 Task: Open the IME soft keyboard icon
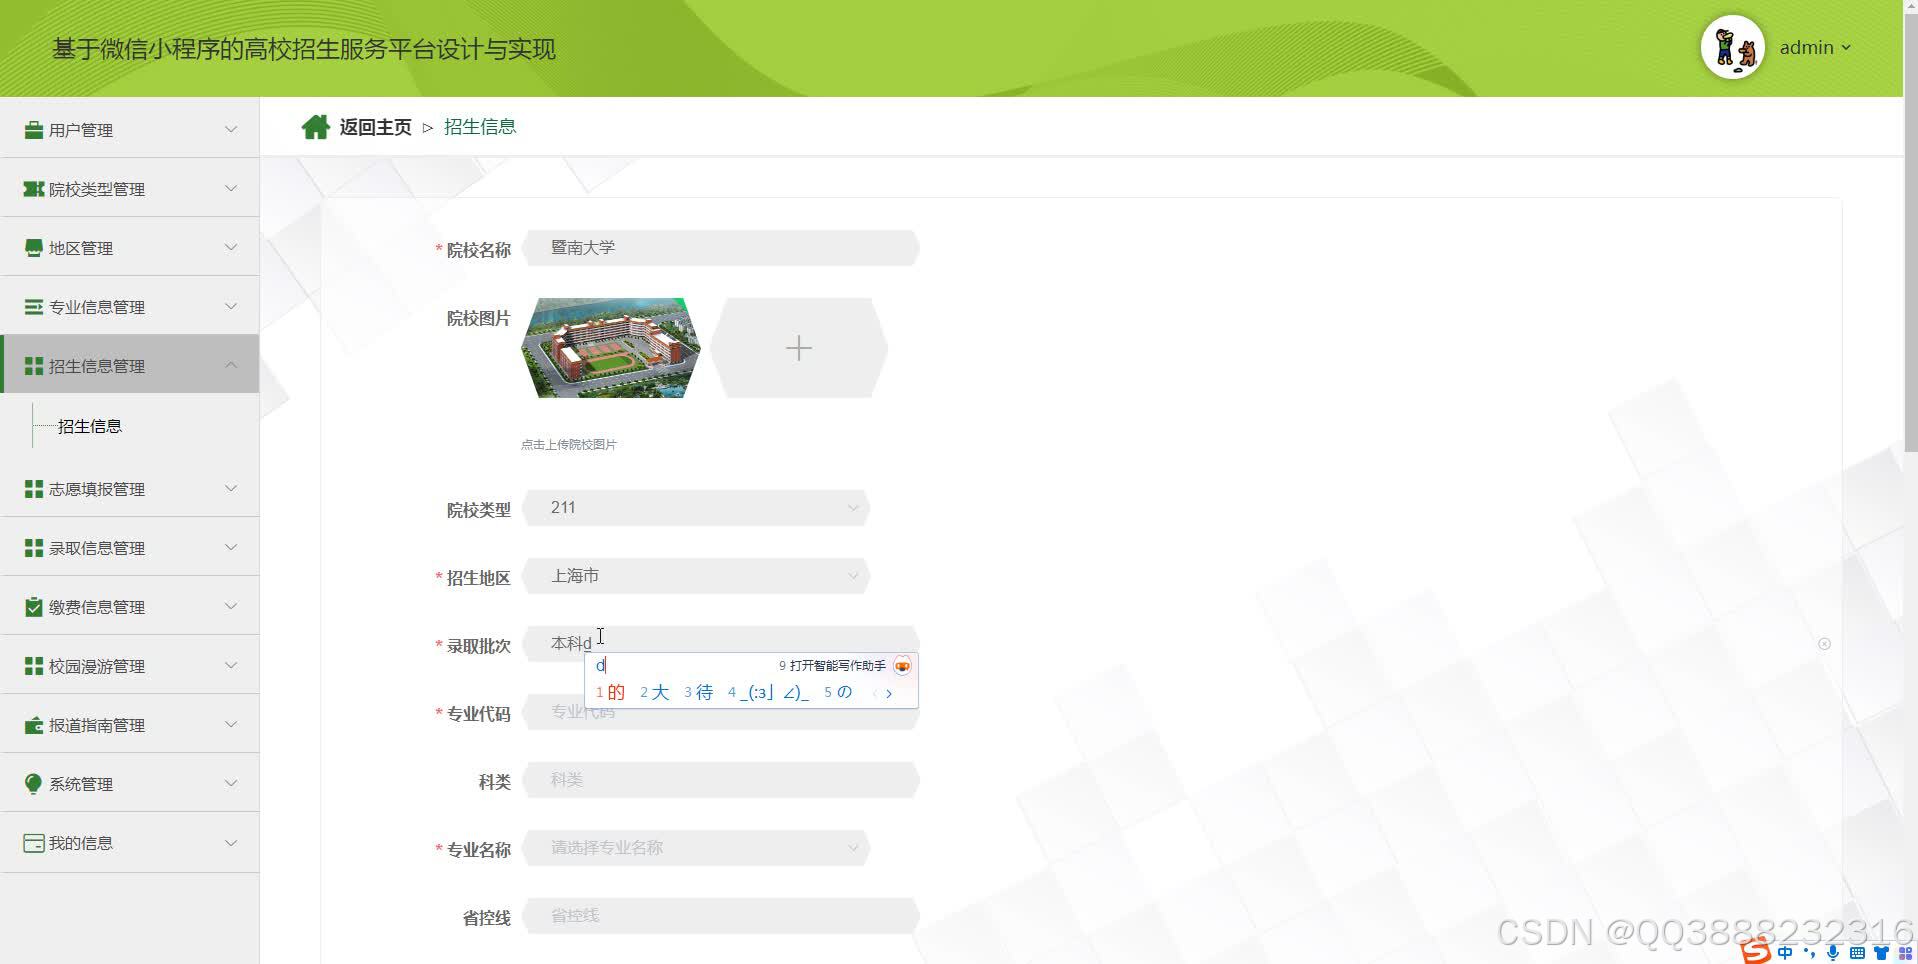[1857, 953]
